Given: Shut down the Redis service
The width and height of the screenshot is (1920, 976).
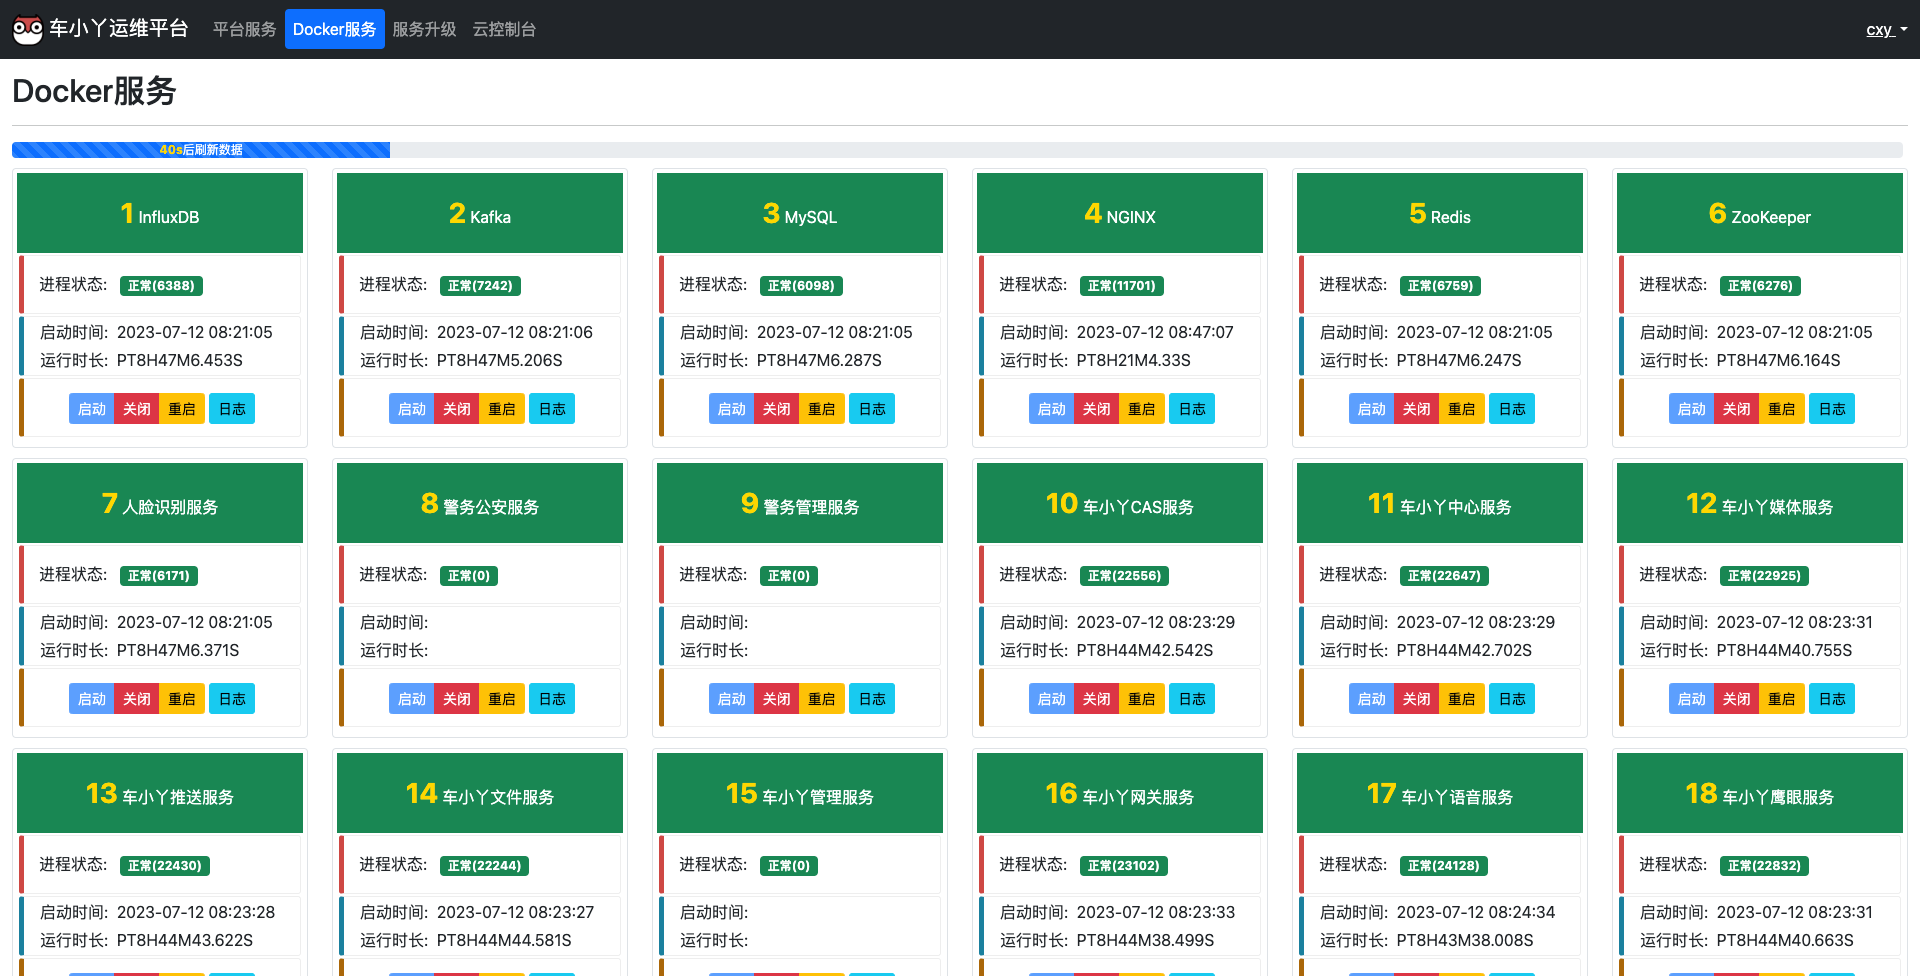Looking at the screenshot, I should pos(1416,409).
